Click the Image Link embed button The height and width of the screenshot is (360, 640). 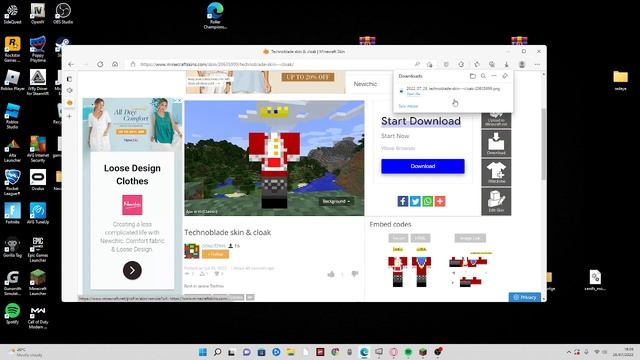click(470, 238)
